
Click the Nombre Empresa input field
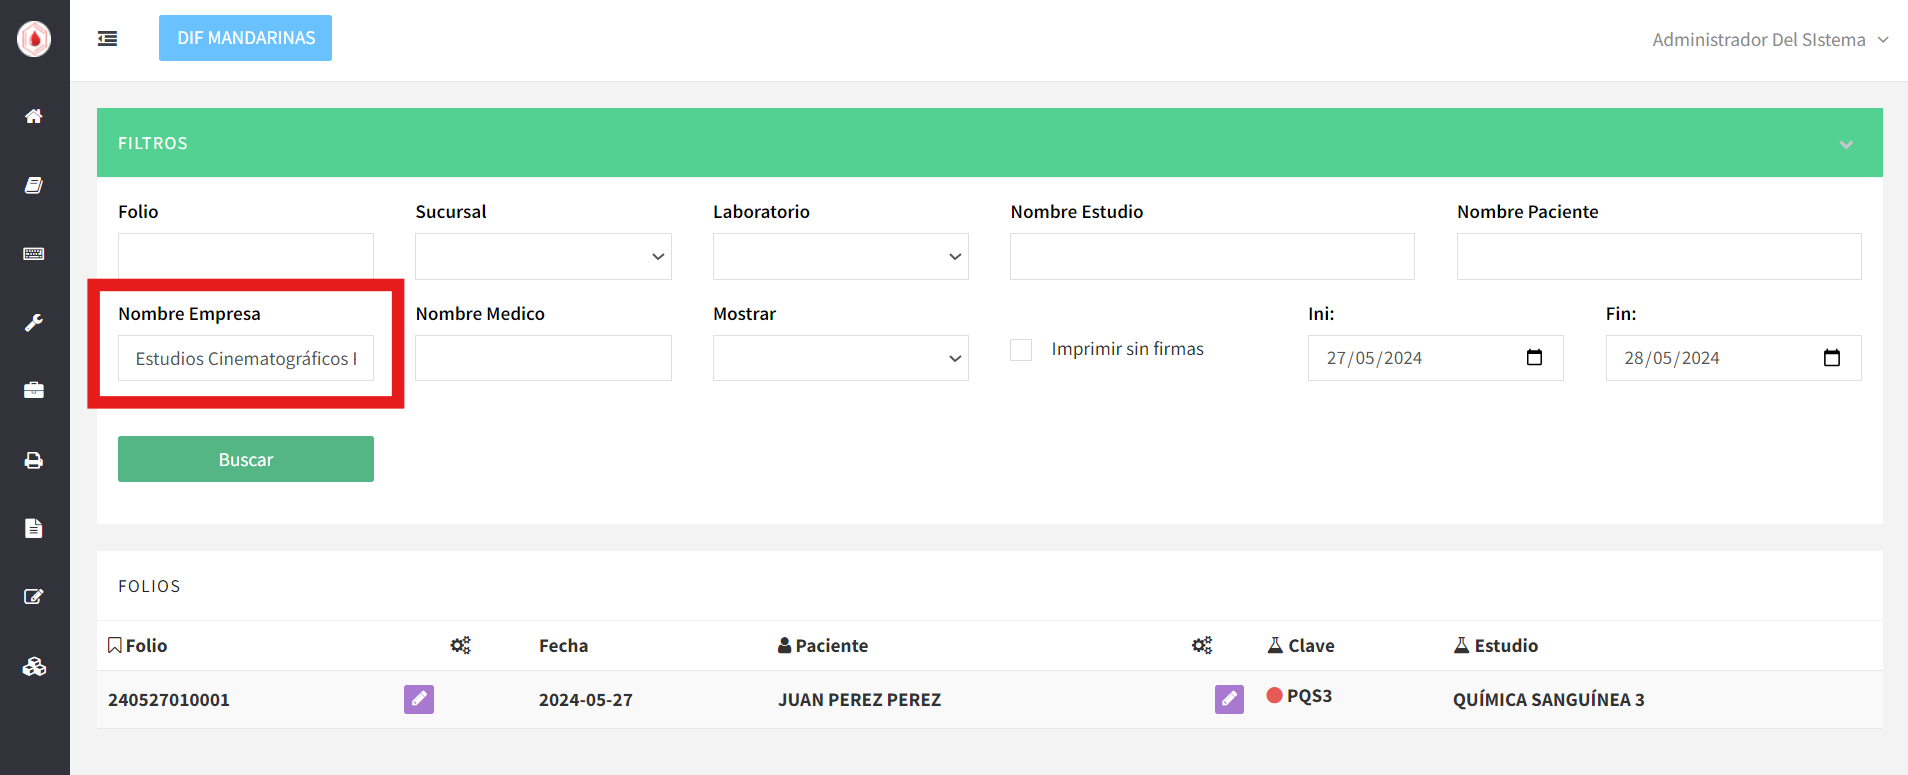coord(246,358)
